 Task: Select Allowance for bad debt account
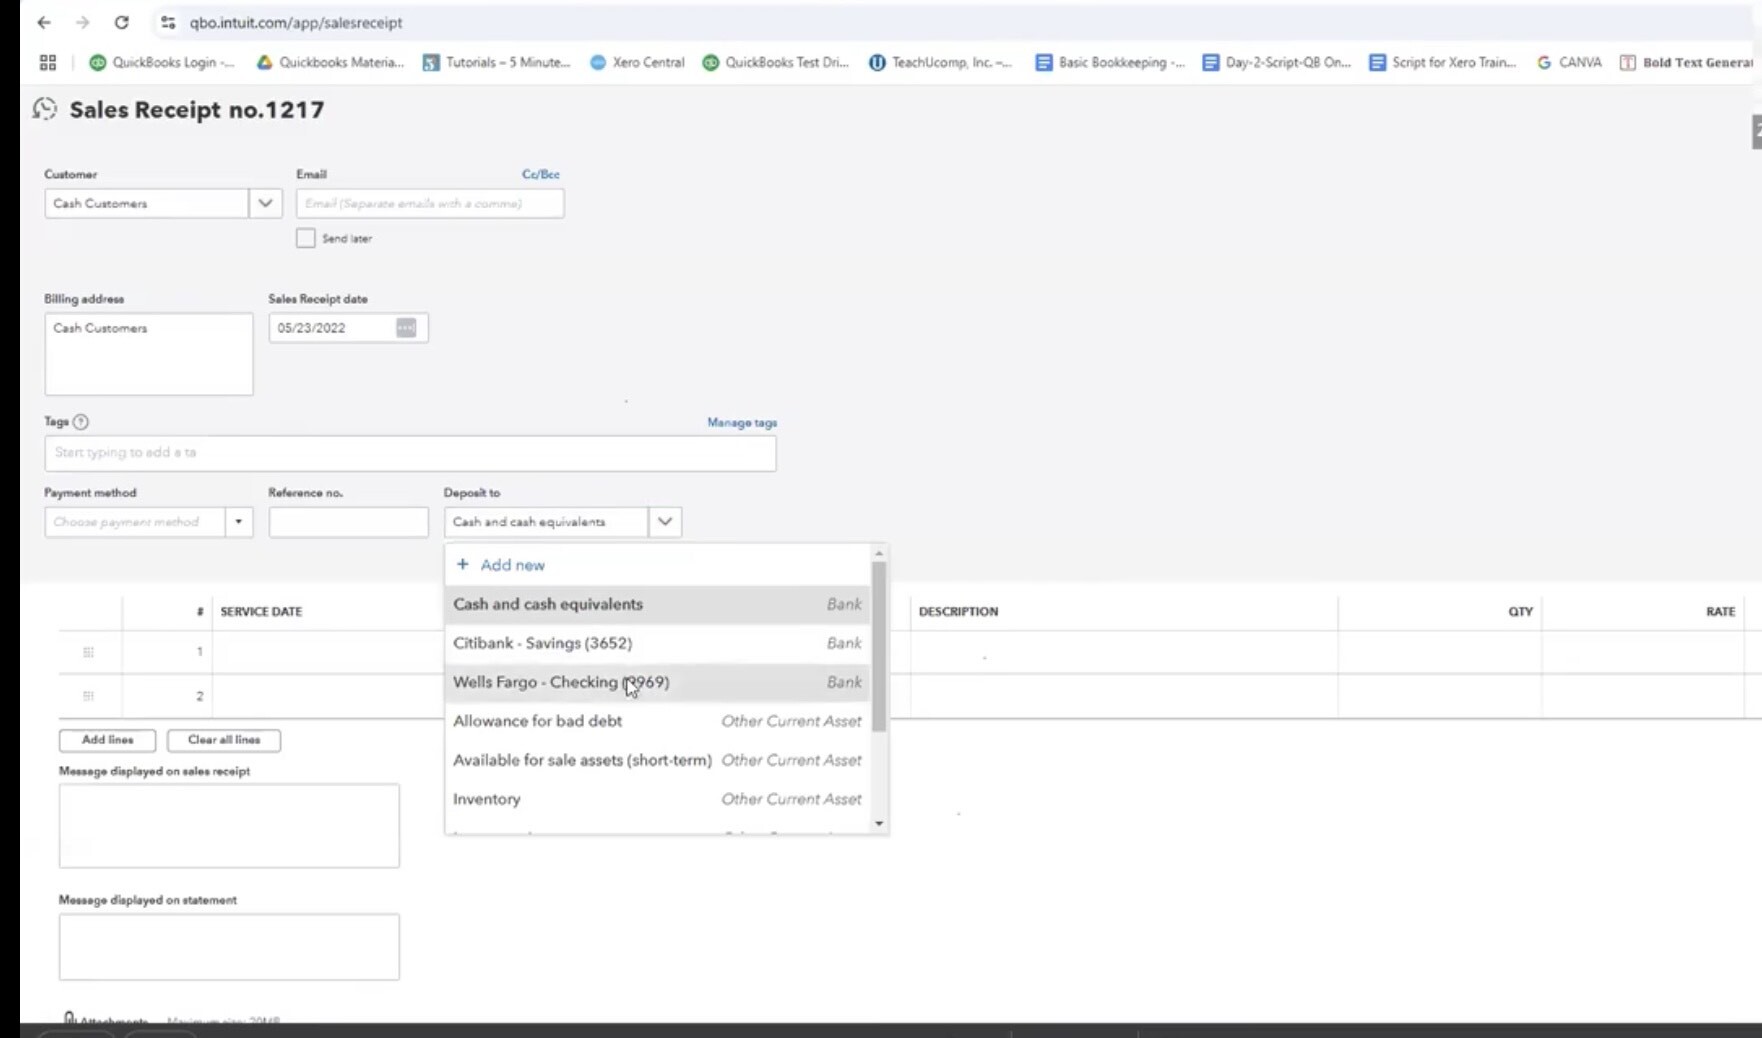pos(657,721)
